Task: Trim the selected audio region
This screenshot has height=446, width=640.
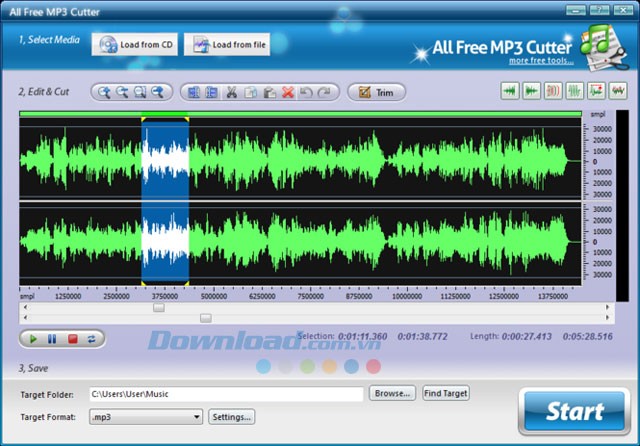Action: [376, 93]
